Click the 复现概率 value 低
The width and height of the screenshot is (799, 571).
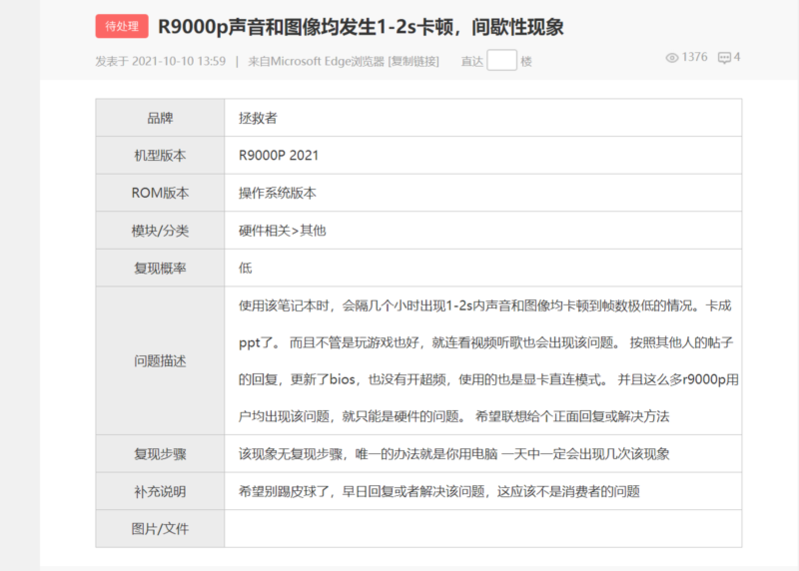pyautogui.click(x=245, y=268)
